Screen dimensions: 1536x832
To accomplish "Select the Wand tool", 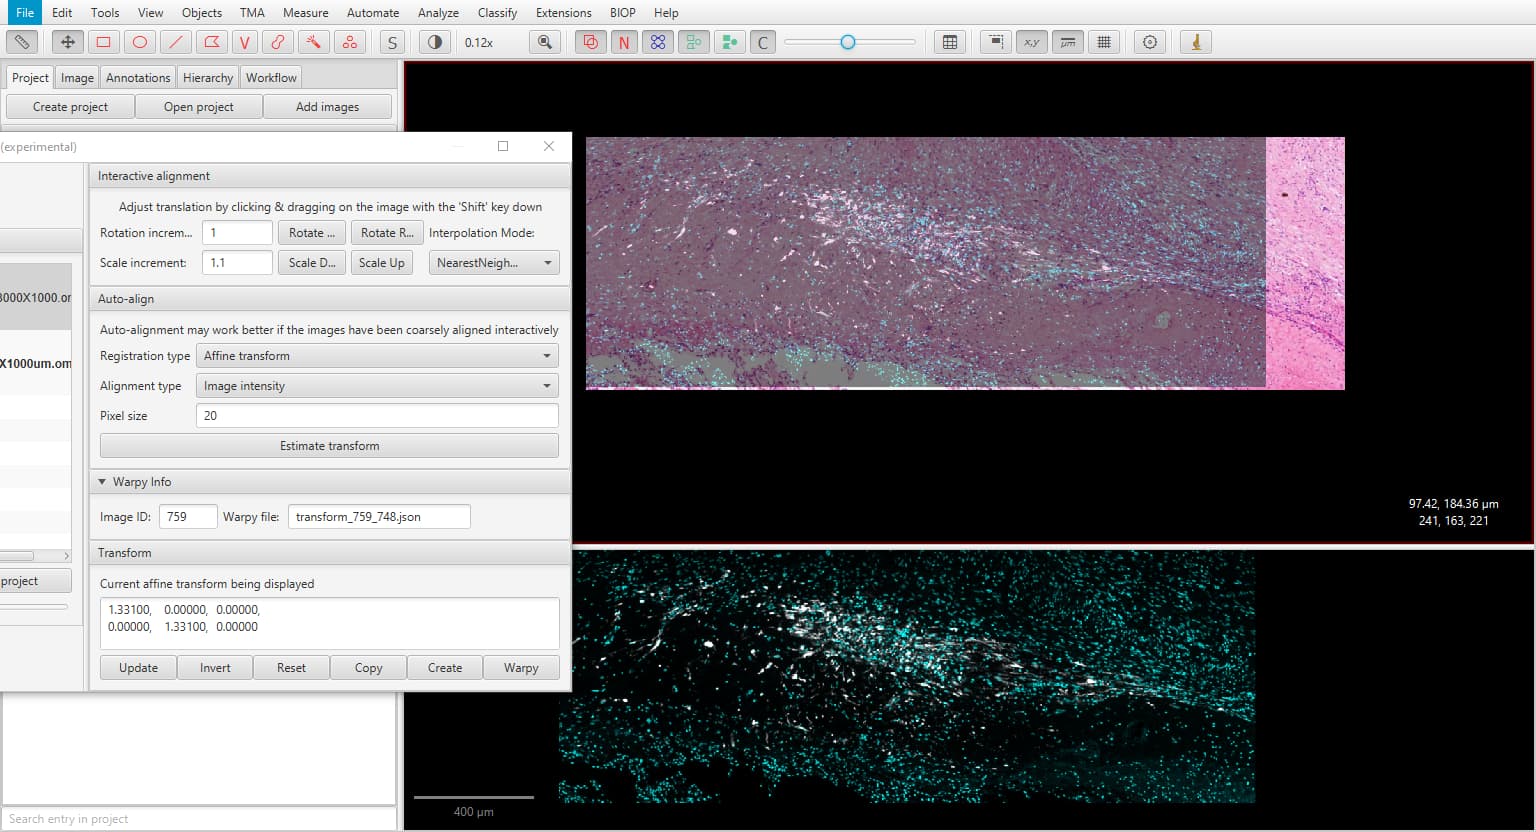I will [x=313, y=42].
